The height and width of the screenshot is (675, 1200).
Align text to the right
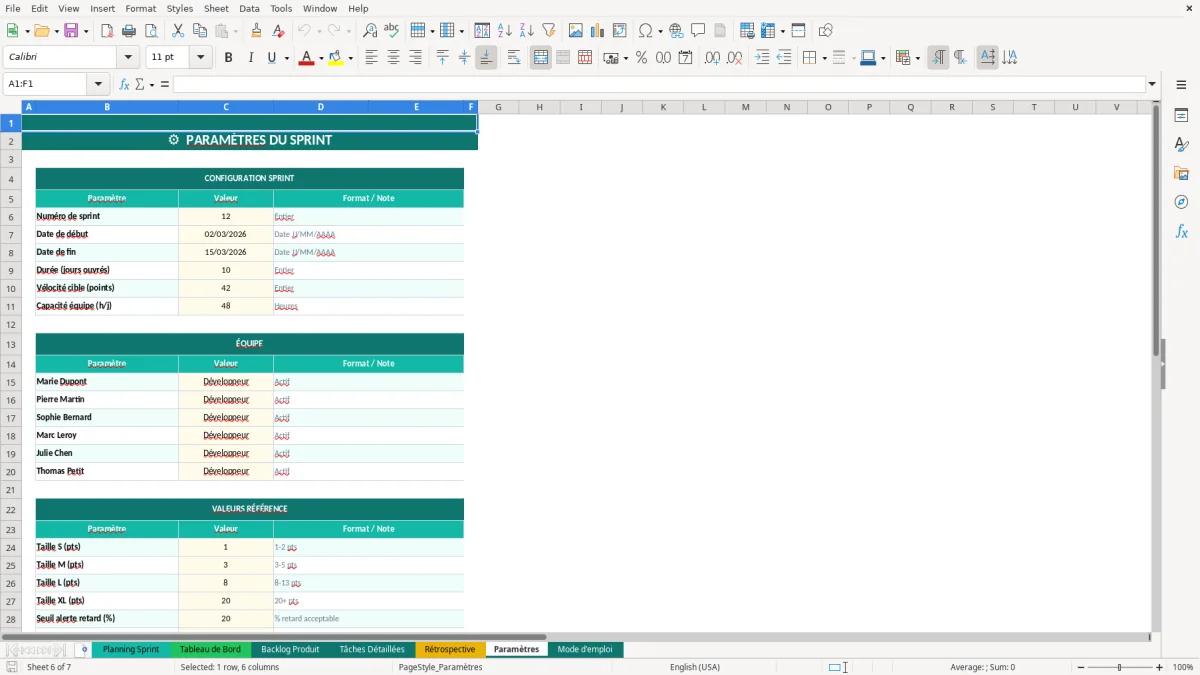click(x=415, y=58)
